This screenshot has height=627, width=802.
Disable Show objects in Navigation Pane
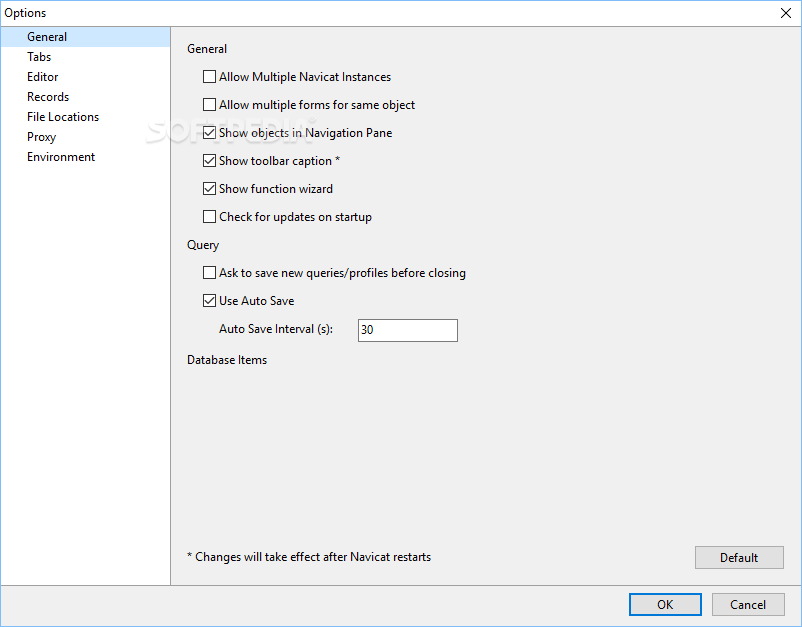(x=210, y=133)
